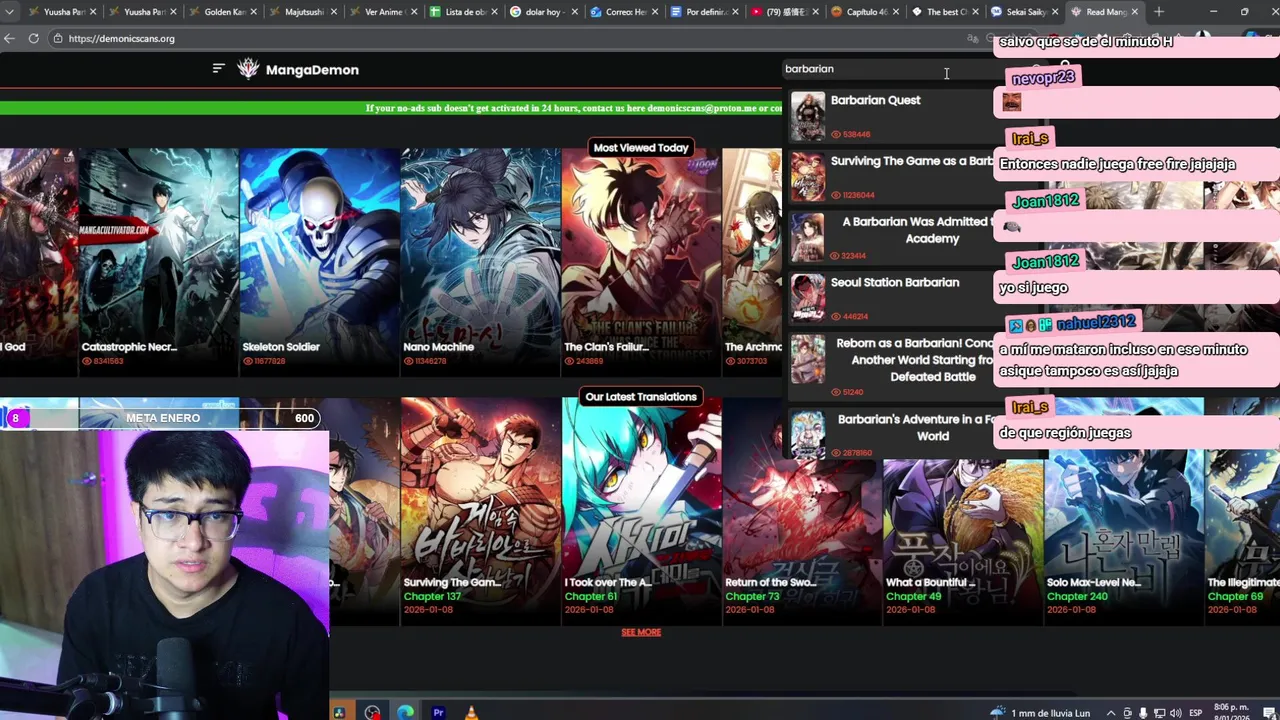The width and height of the screenshot is (1280, 720).
Task: Click the Catastrophic Necromancer cover
Action: pos(159,262)
